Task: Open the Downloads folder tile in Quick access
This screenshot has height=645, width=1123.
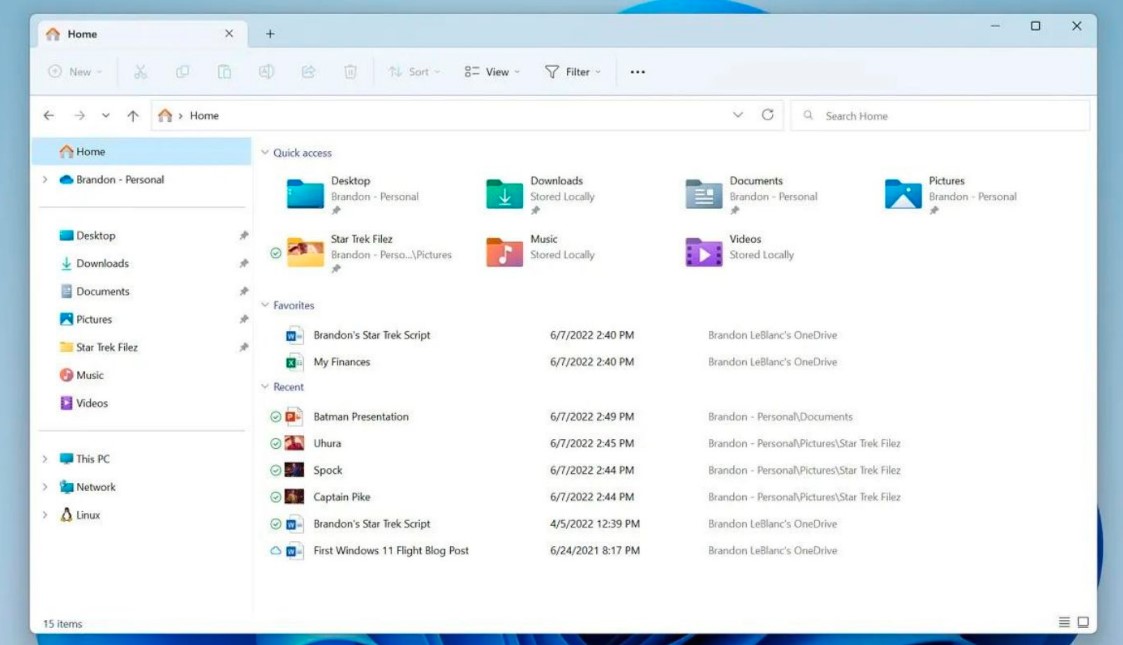Action: click(x=541, y=195)
